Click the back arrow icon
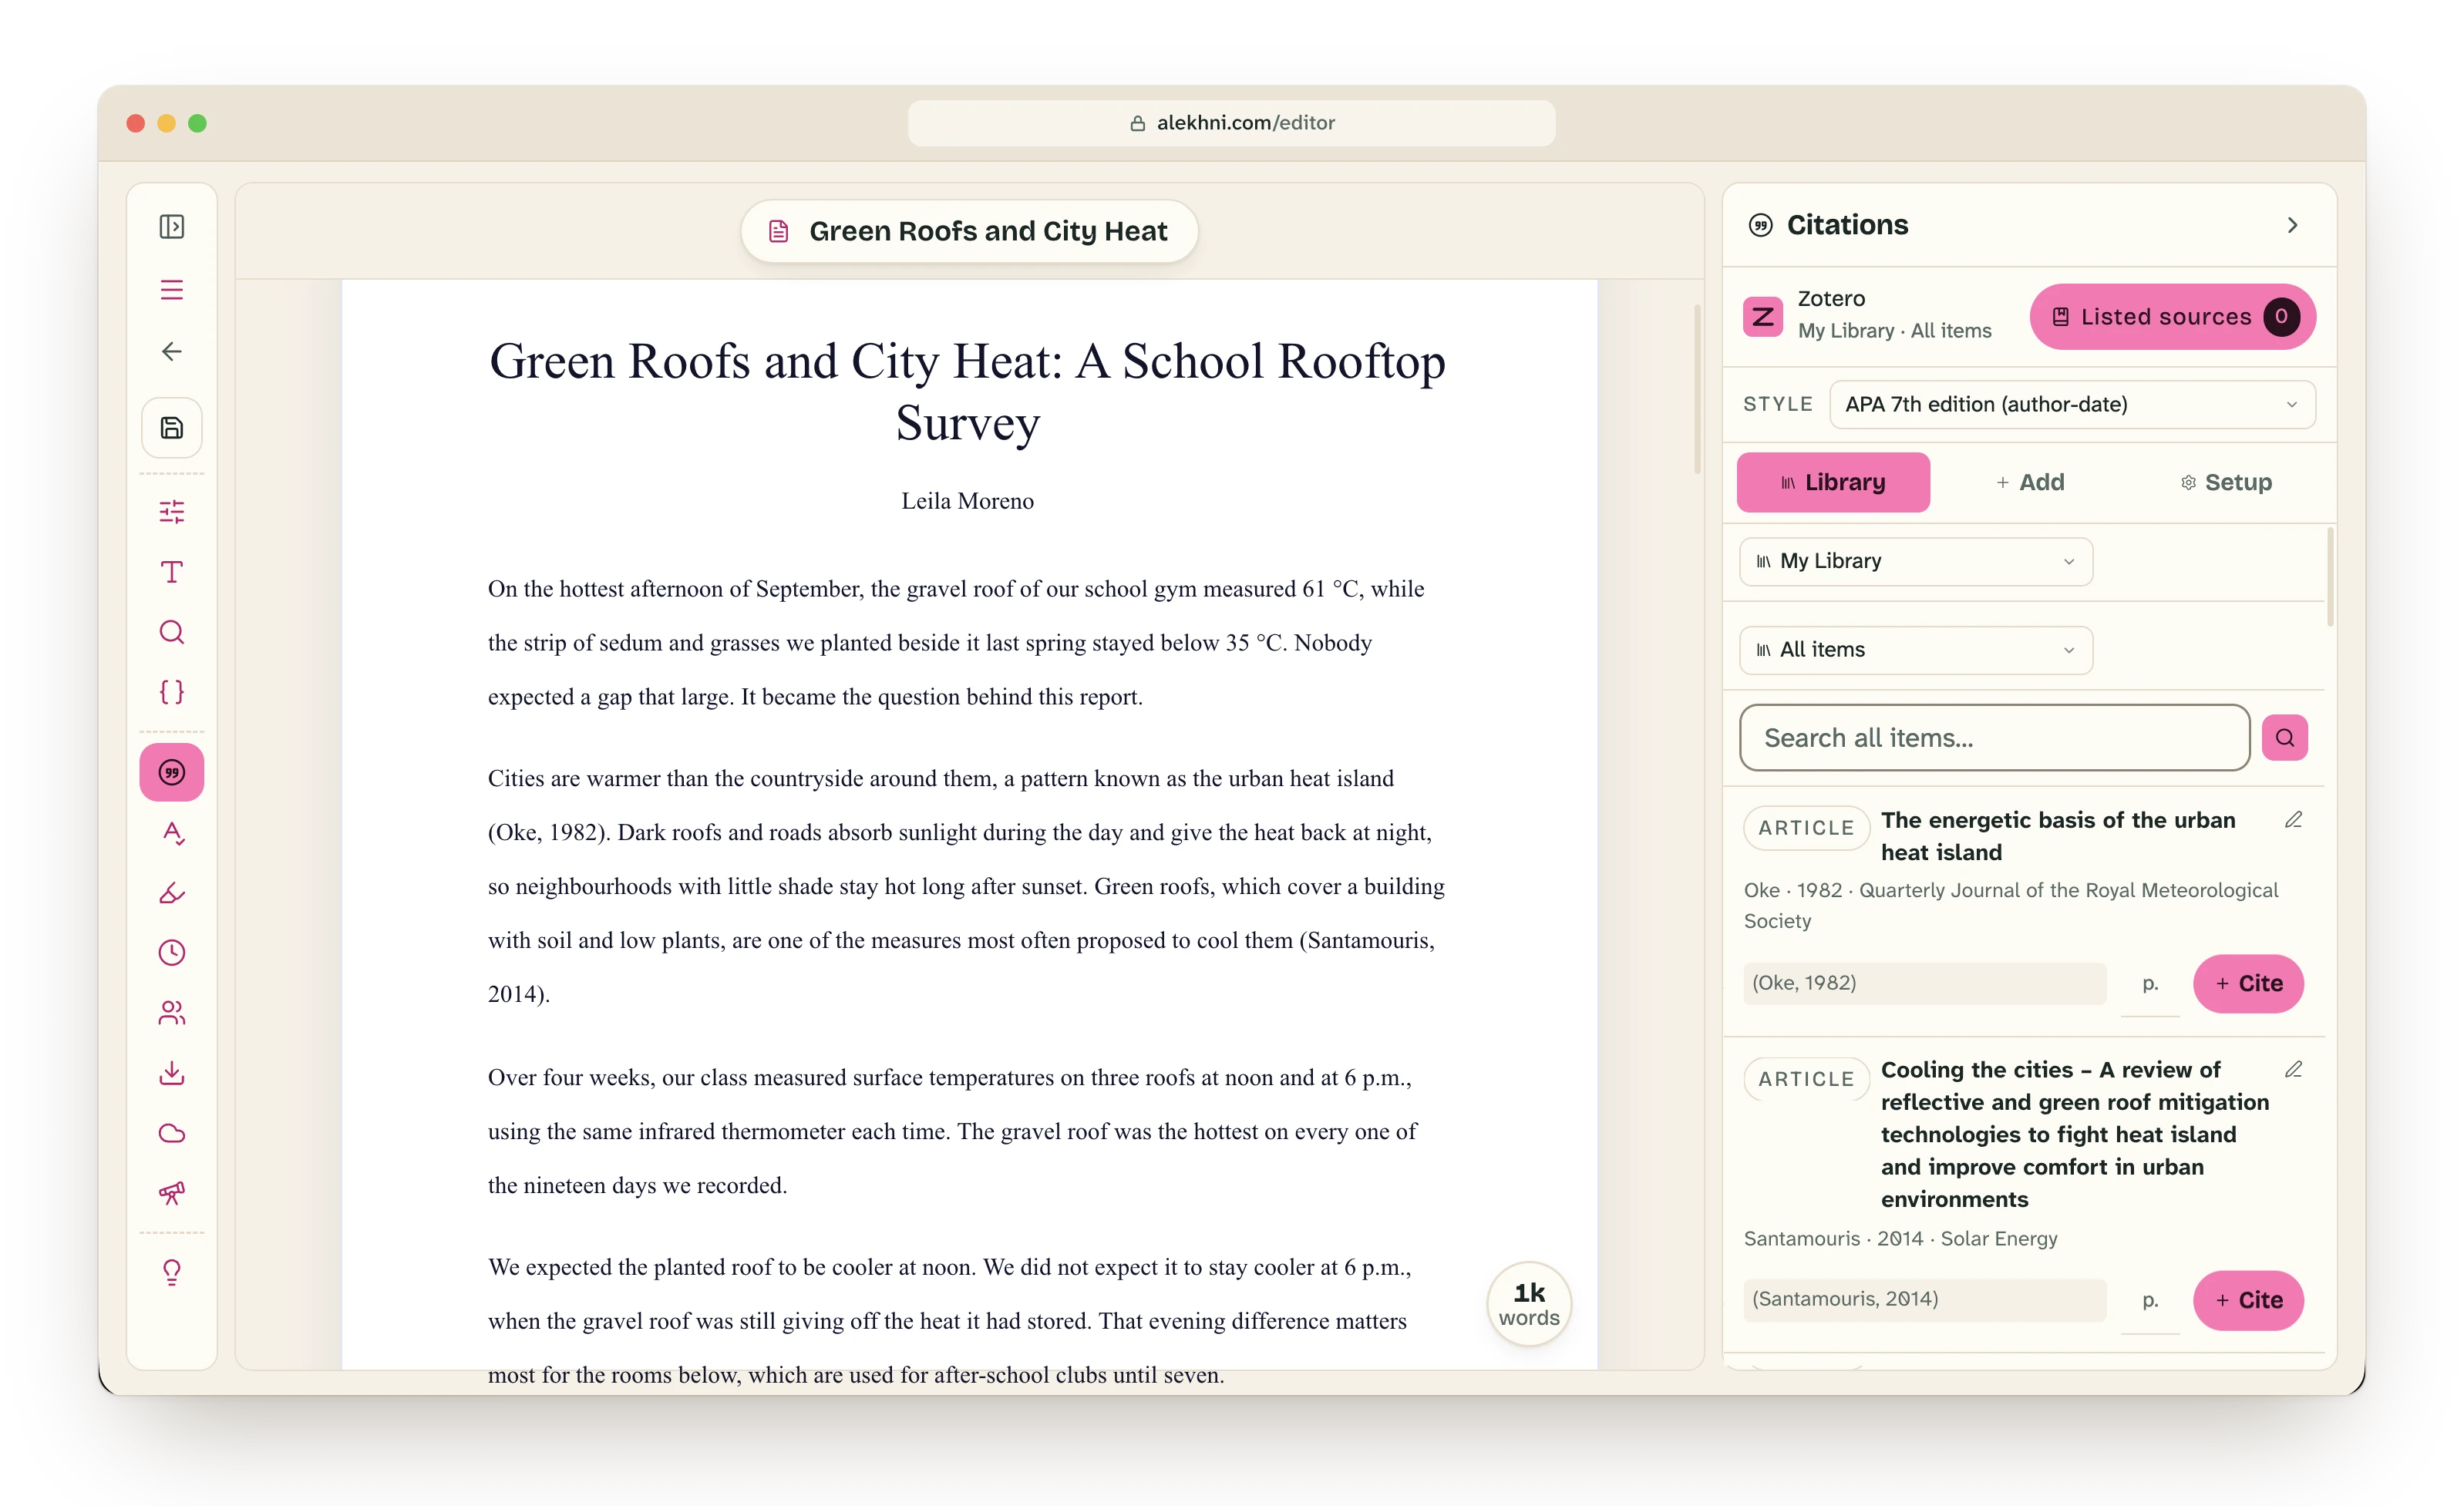2464x1506 pixels. click(x=172, y=351)
